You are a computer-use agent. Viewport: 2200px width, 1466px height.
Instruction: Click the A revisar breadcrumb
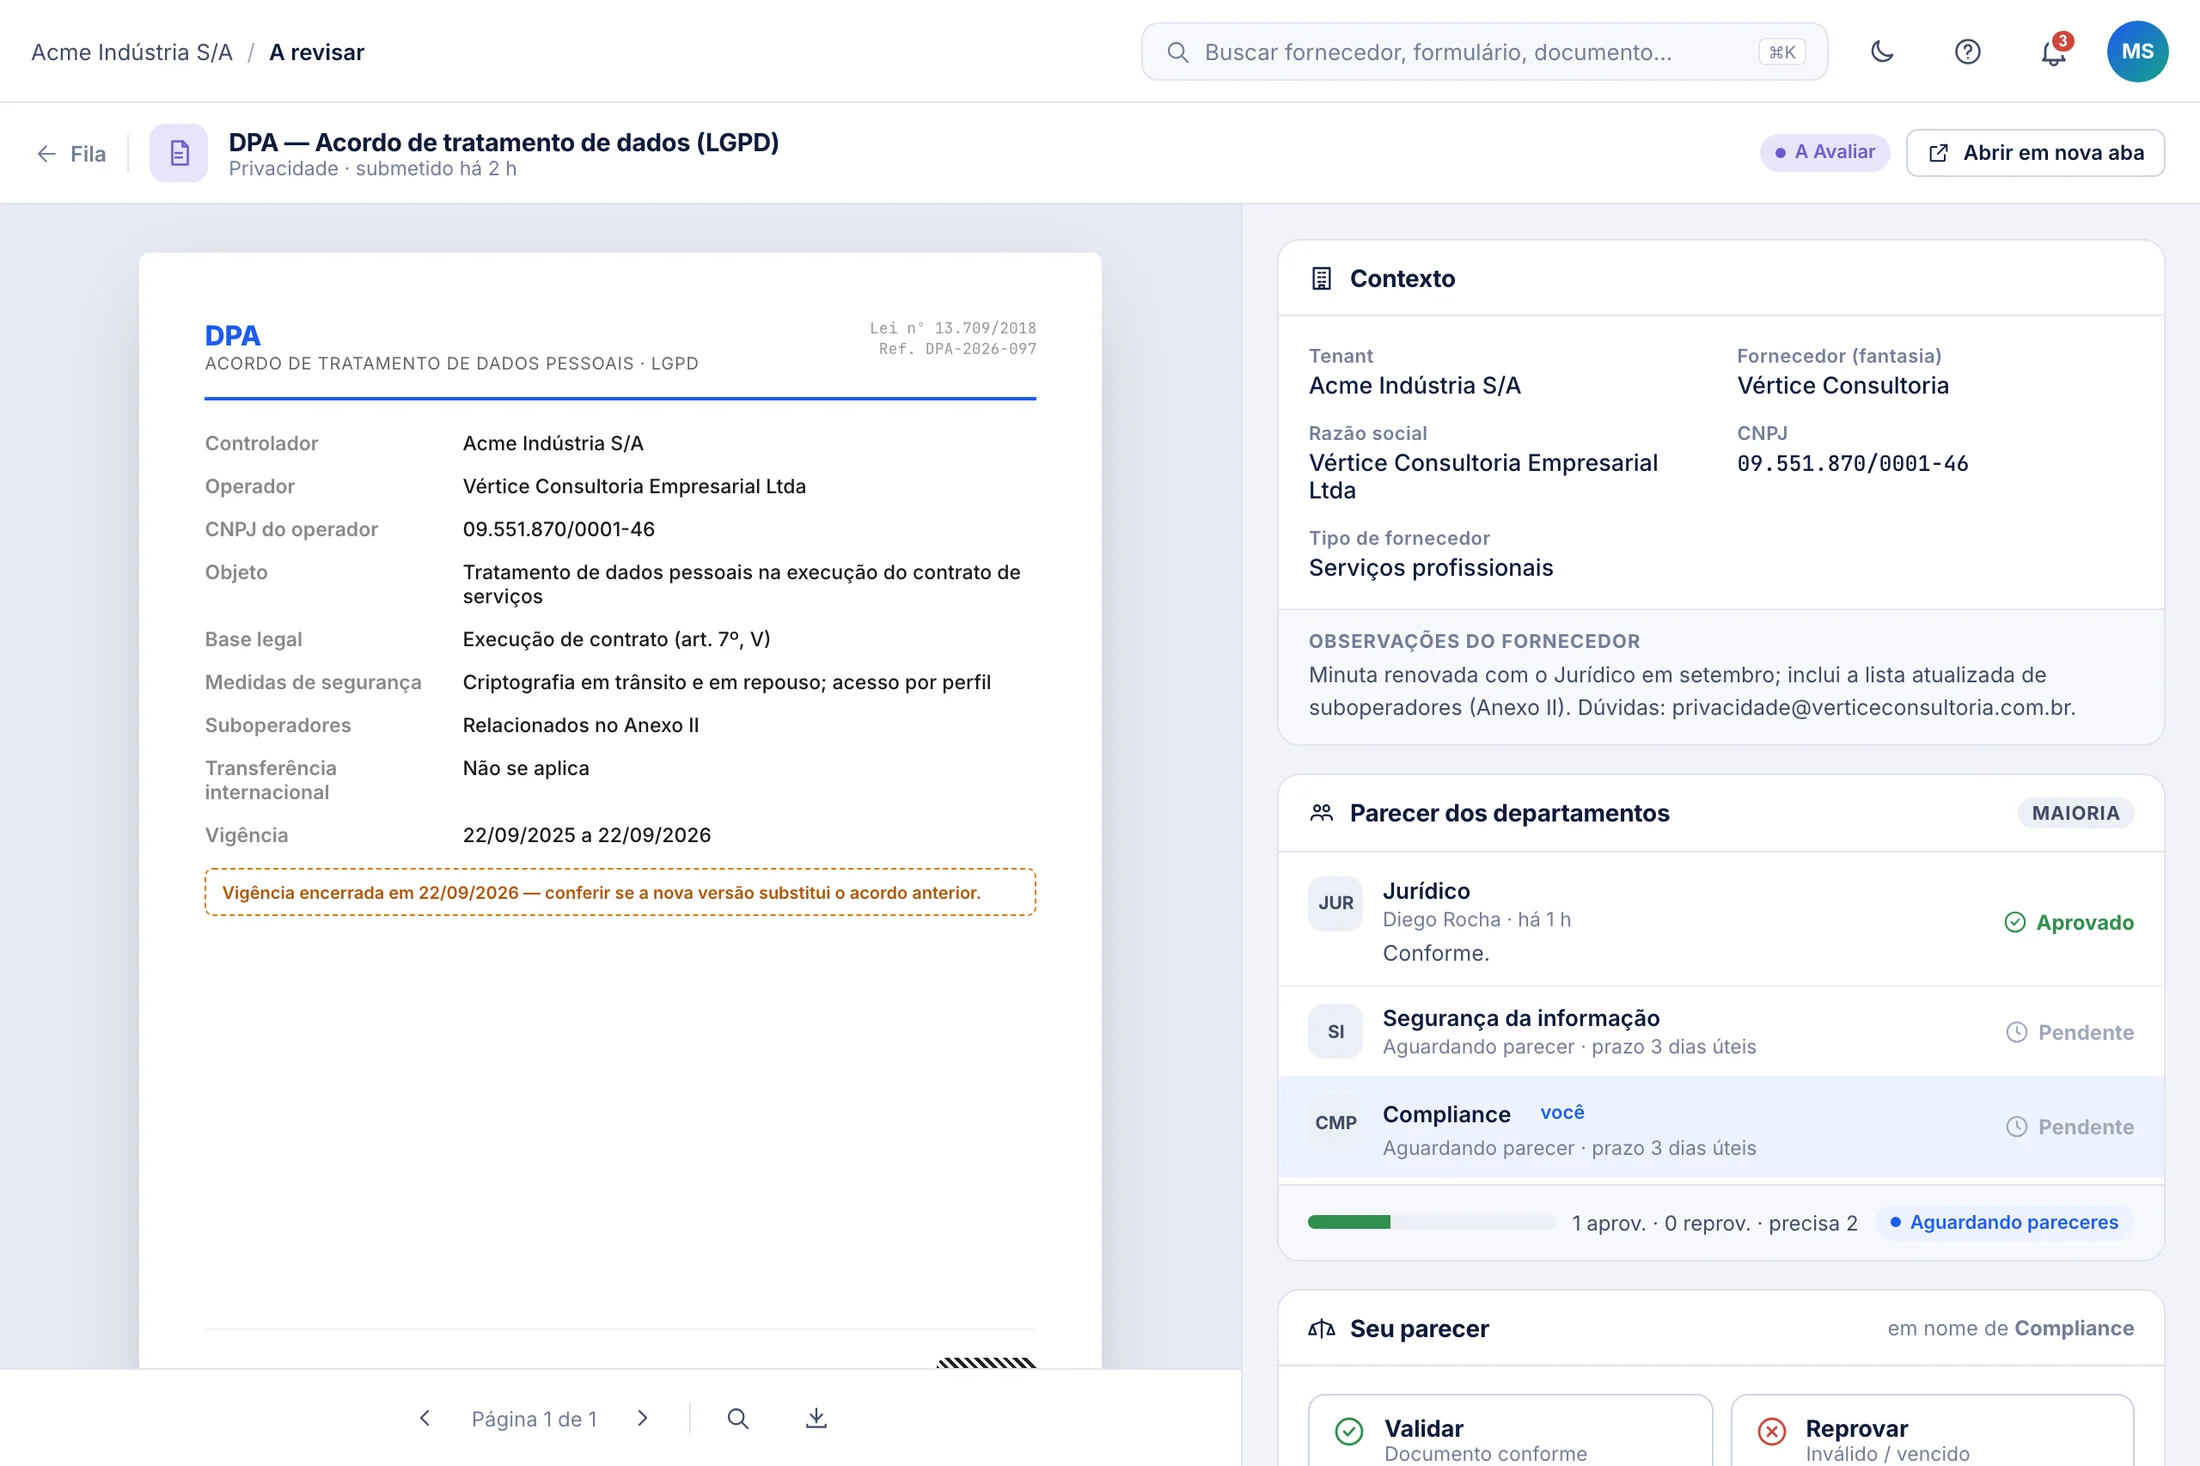pyautogui.click(x=316, y=52)
